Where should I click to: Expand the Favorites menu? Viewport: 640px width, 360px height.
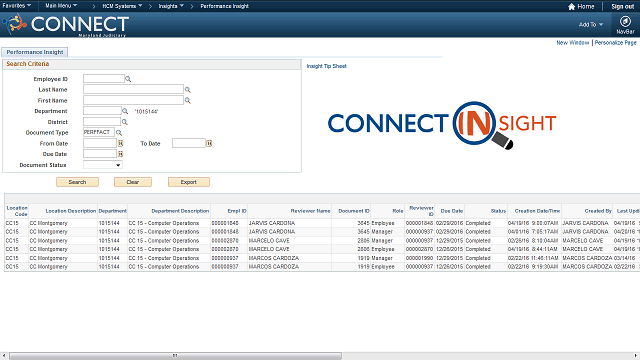coord(16,6)
